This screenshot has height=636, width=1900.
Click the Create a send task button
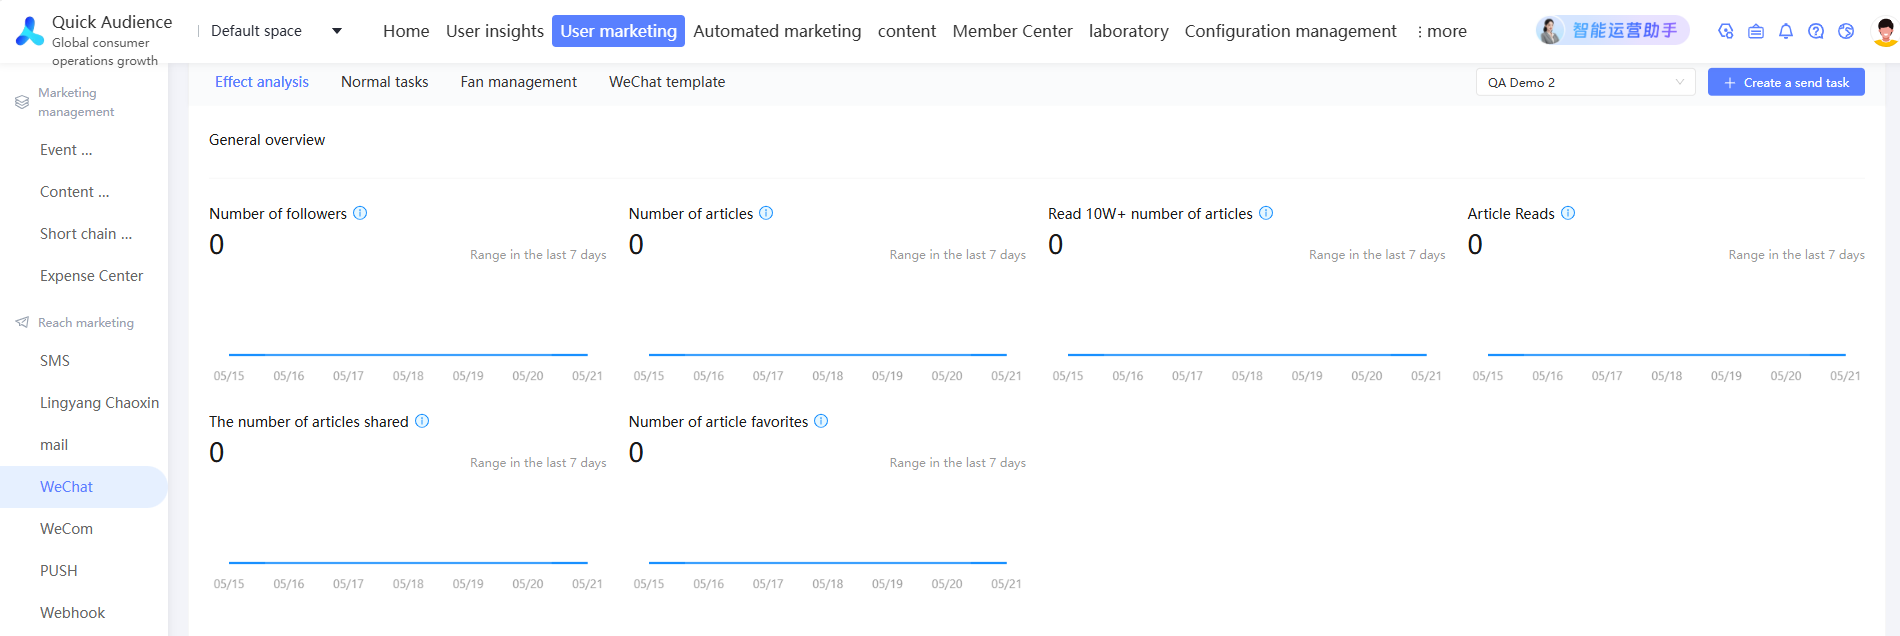click(x=1786, y=82)
